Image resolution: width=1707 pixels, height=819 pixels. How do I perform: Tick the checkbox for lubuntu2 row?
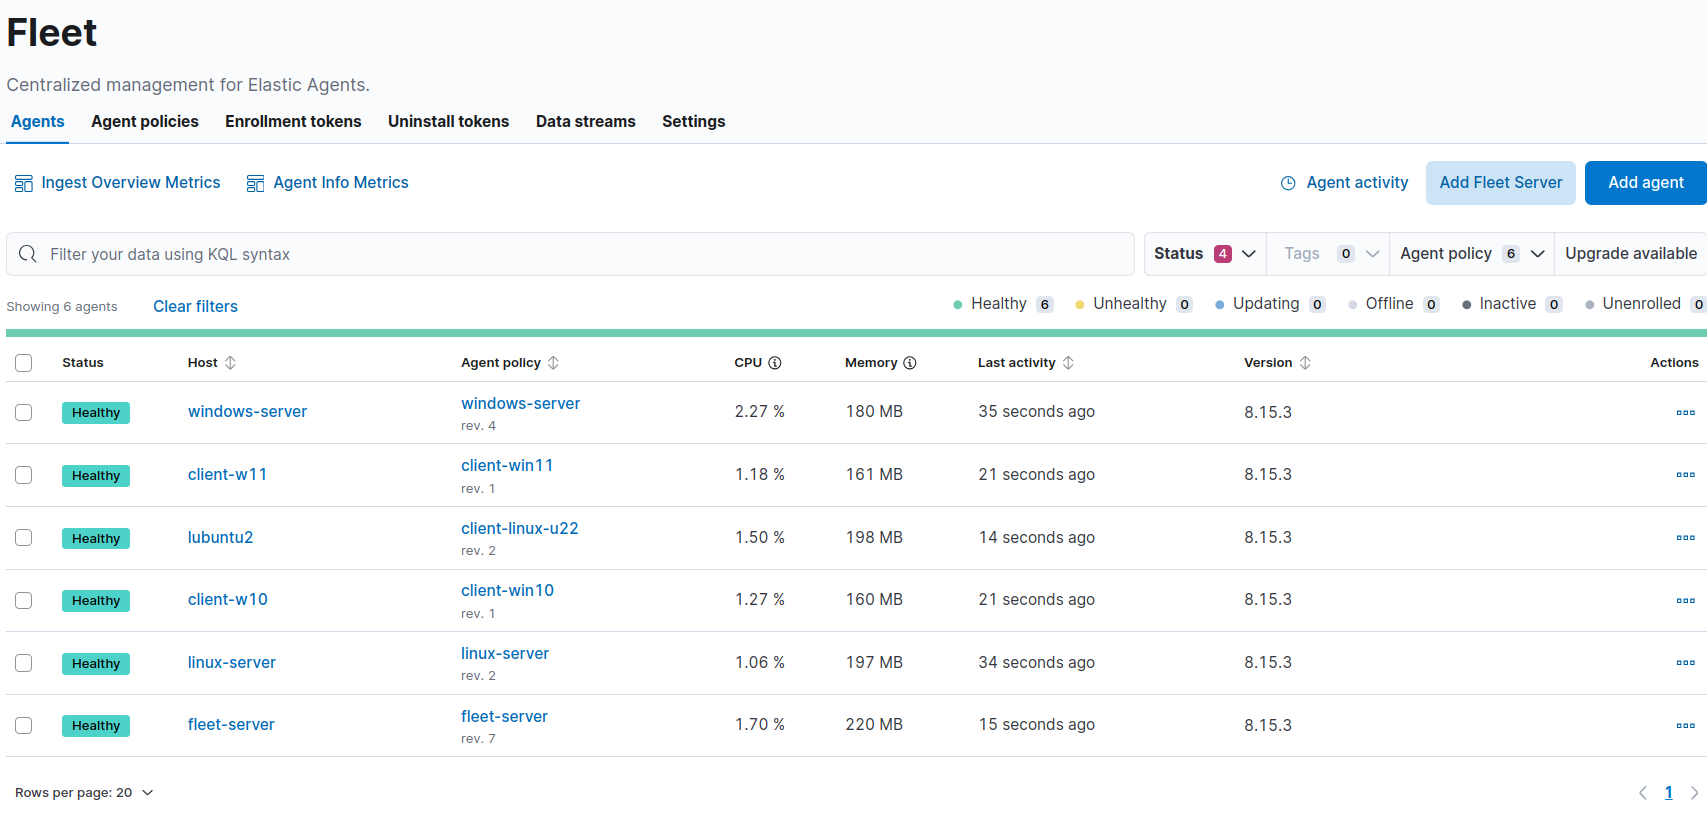(x=24, y=538)
